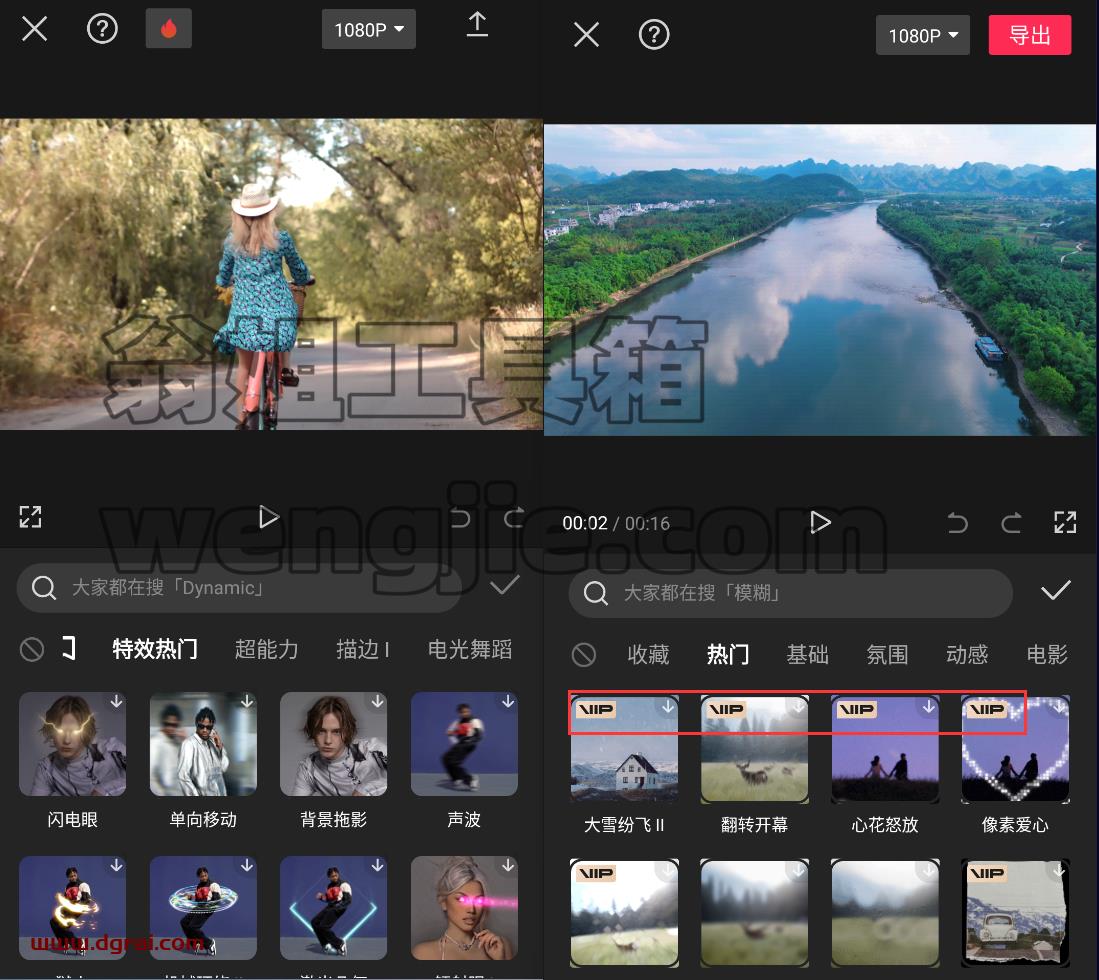
Task: Close the left editor with X icon
Action: click(x=34, y=29)
